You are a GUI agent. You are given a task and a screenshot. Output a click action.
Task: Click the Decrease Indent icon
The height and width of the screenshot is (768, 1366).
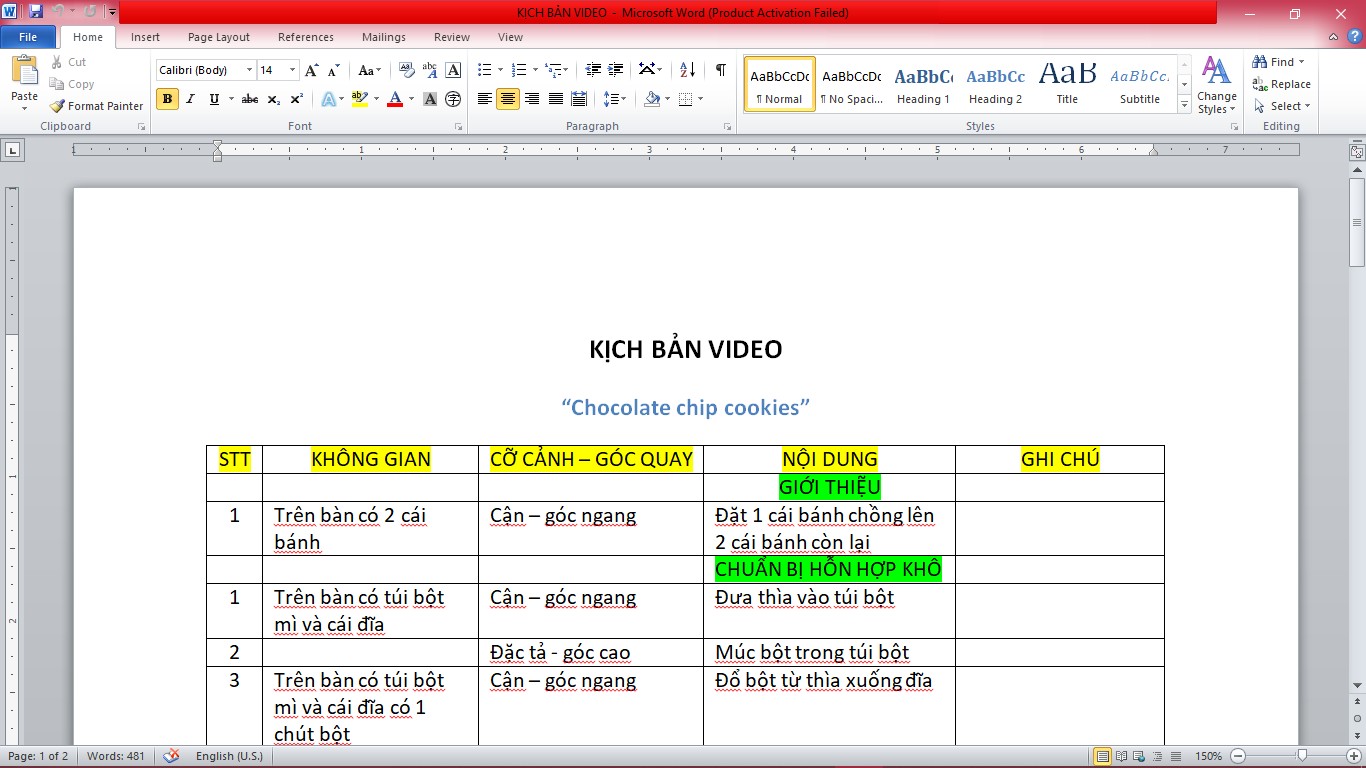tap(593, 70)
